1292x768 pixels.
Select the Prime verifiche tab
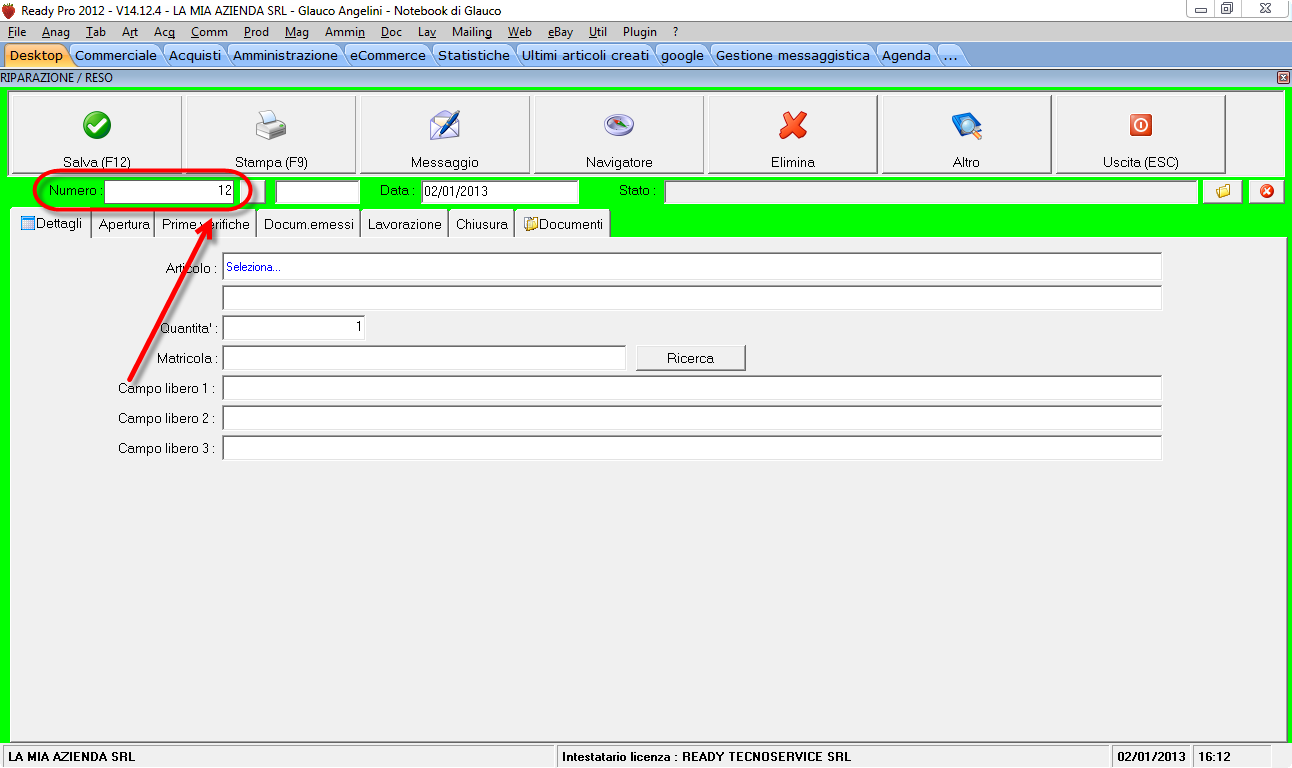click(x=206, y=224)
